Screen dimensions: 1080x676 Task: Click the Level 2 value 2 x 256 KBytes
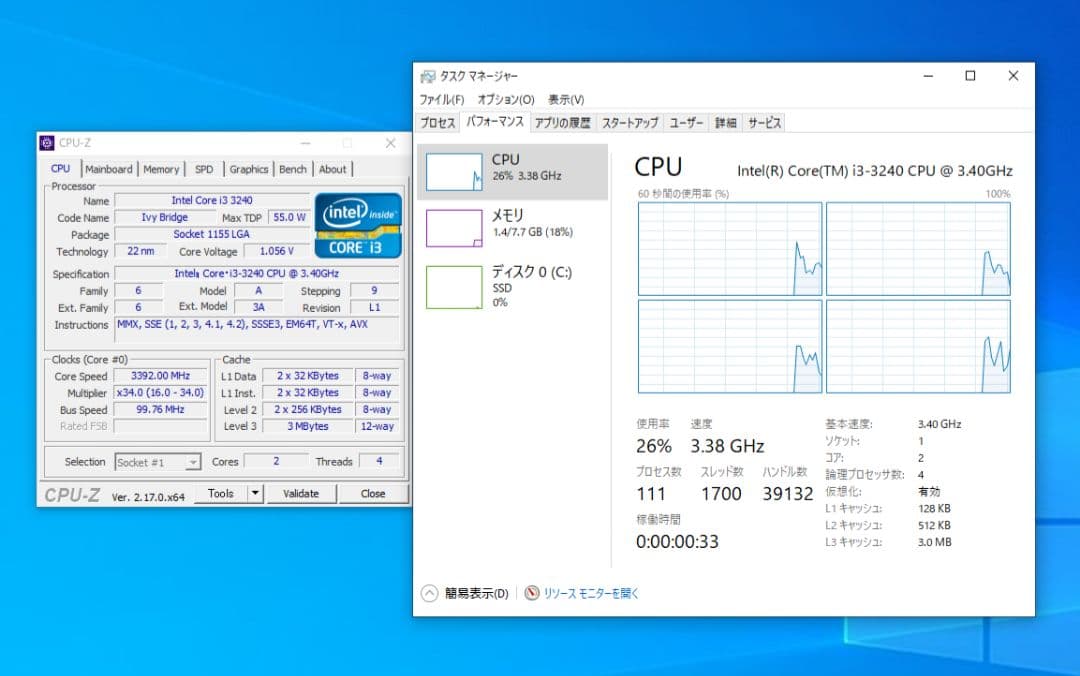click(x=308, y=409)
